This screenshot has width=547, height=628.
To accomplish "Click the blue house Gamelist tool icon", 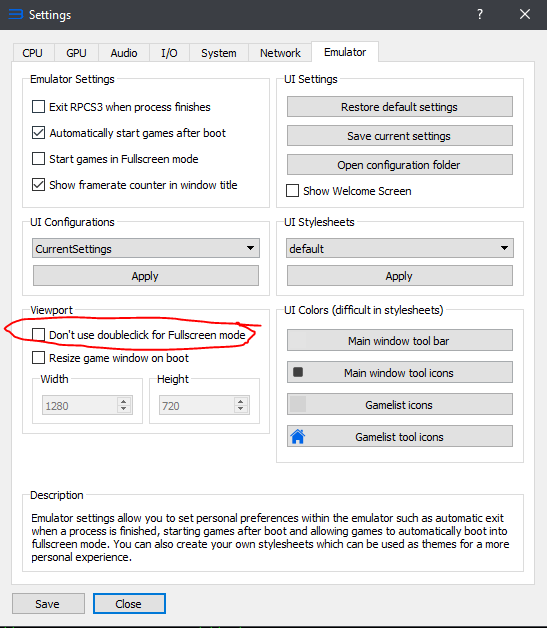I will (x=298, y=437).
